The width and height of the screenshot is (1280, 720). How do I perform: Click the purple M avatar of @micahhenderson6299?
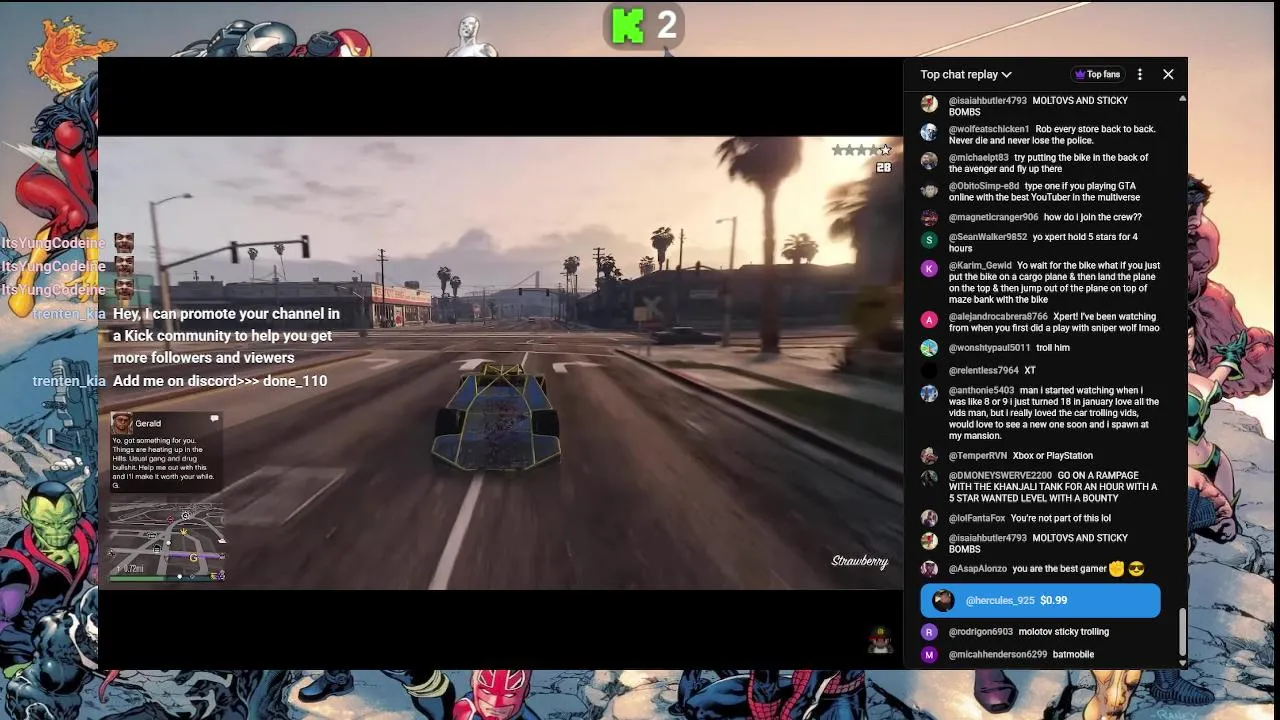(929, 655)
